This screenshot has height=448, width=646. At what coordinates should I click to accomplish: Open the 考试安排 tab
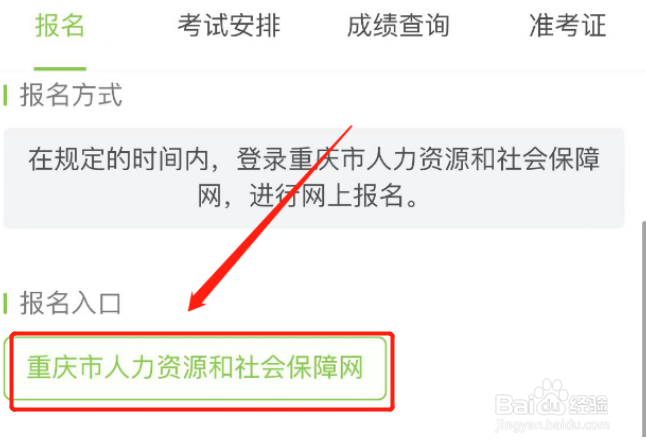[229, 26]
